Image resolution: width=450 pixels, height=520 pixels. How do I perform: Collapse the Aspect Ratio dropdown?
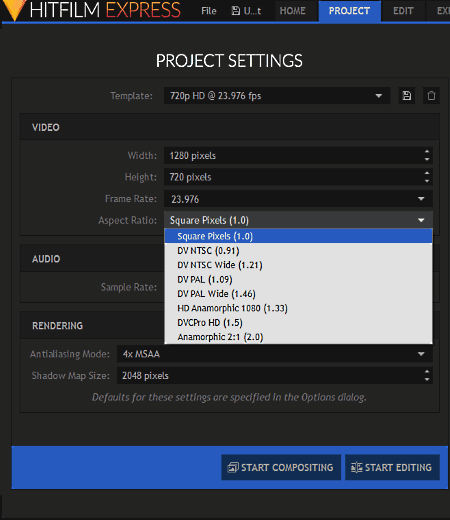pos(298,220)
